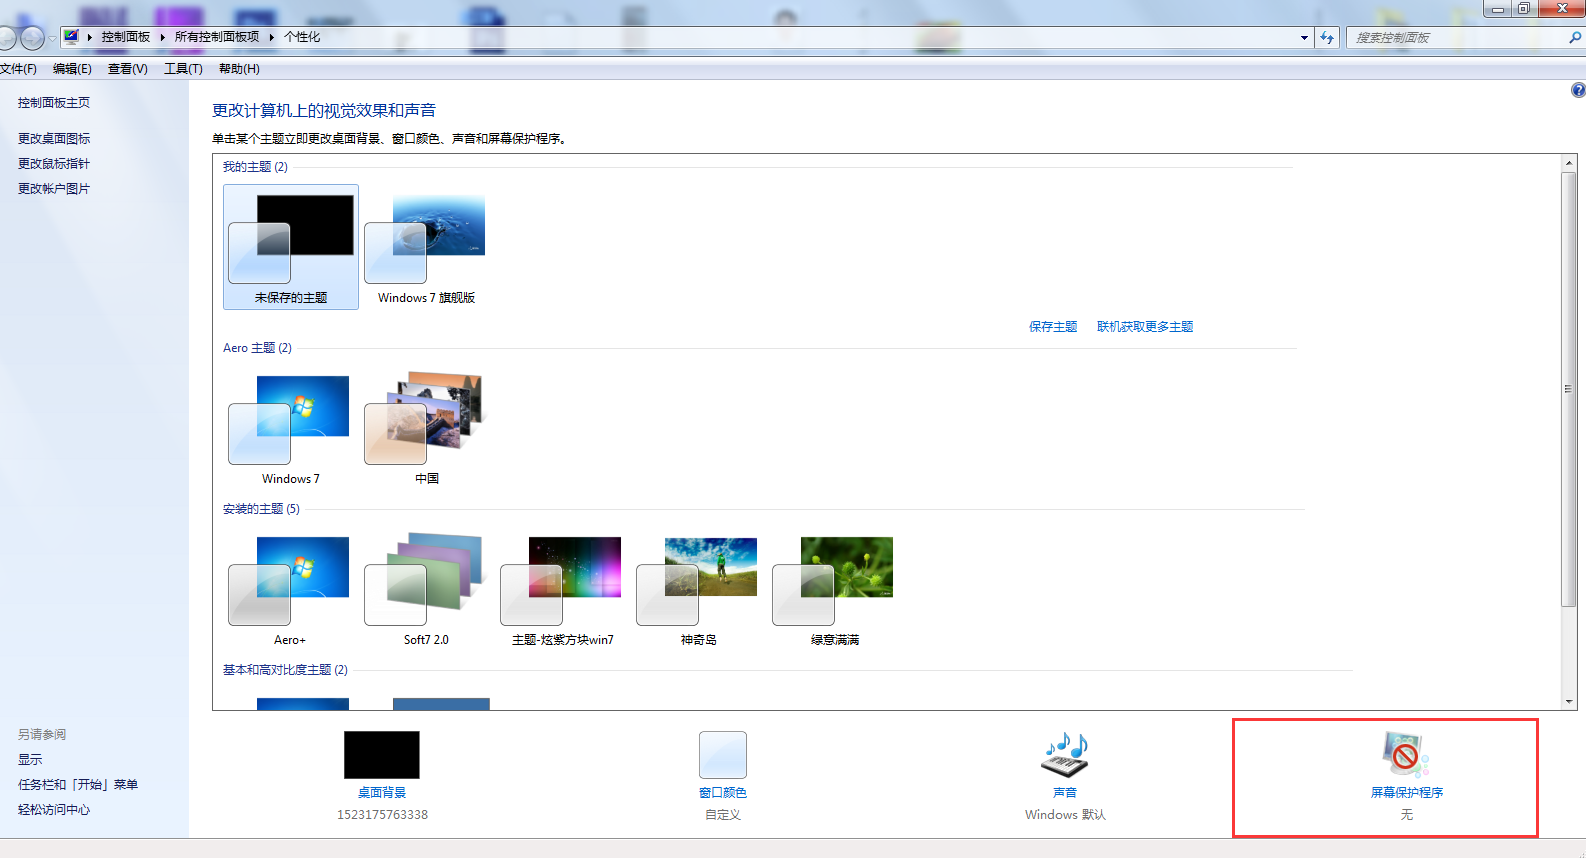Click the search magnifier icon
Screen dimensions: 1586x858
1575,37
